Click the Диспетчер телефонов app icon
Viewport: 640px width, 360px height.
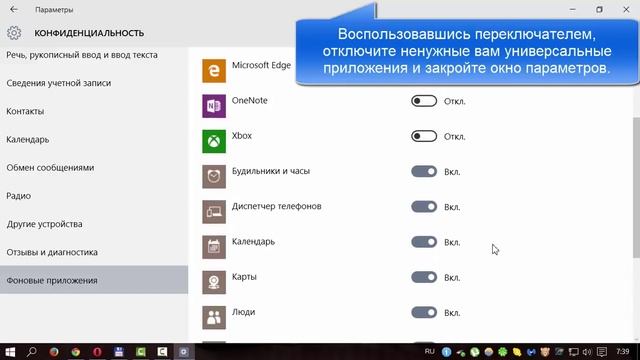(214, 211)
